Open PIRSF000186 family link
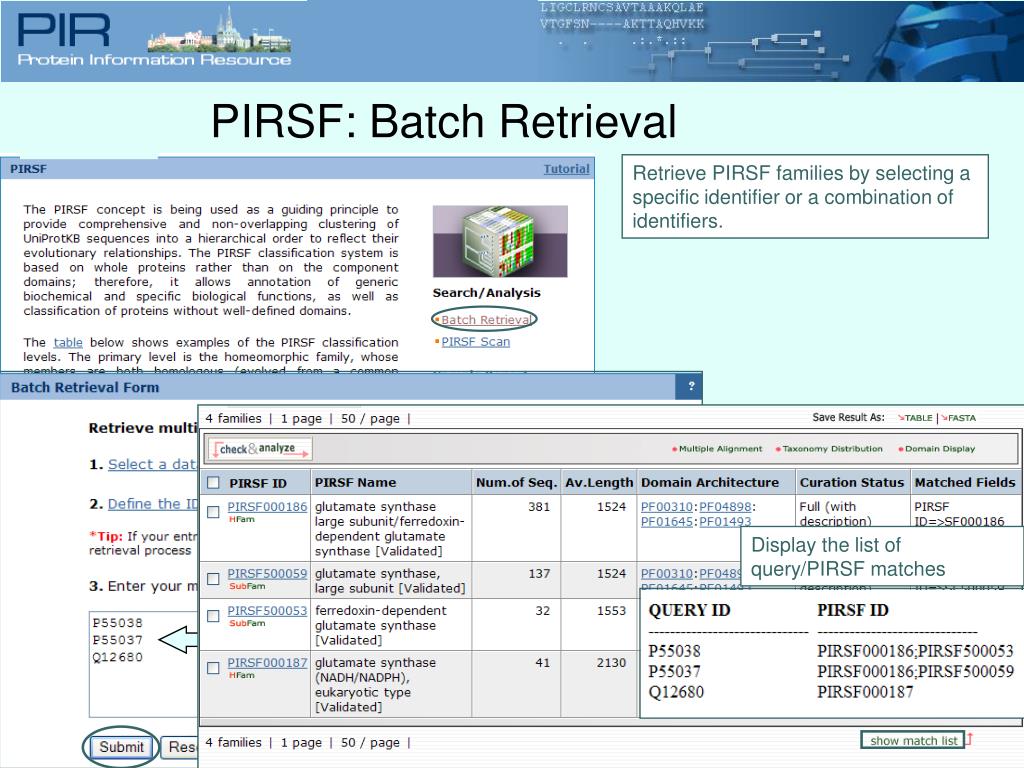Viewport: 1024px width, 768px height. coord(267,507)
